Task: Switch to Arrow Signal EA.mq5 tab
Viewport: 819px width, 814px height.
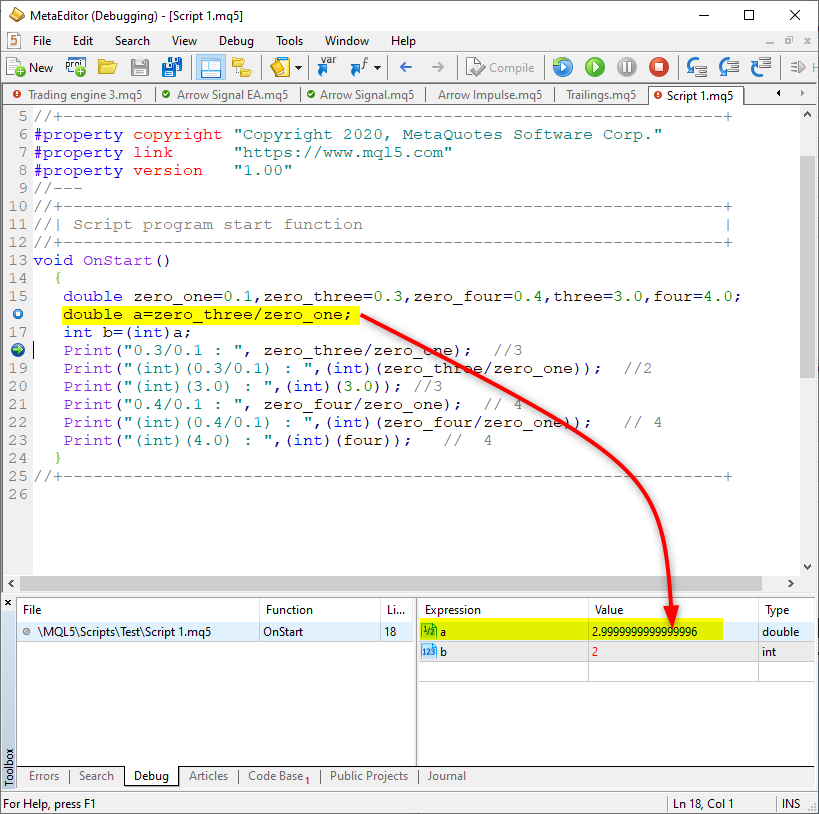Action: click(226, 95)
